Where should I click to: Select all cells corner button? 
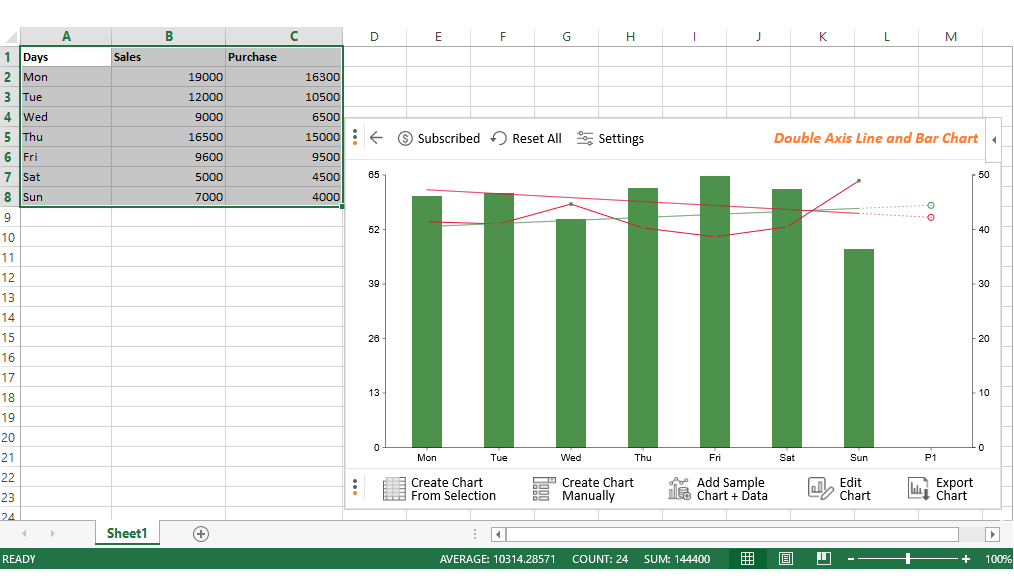(x=10, y=36)
